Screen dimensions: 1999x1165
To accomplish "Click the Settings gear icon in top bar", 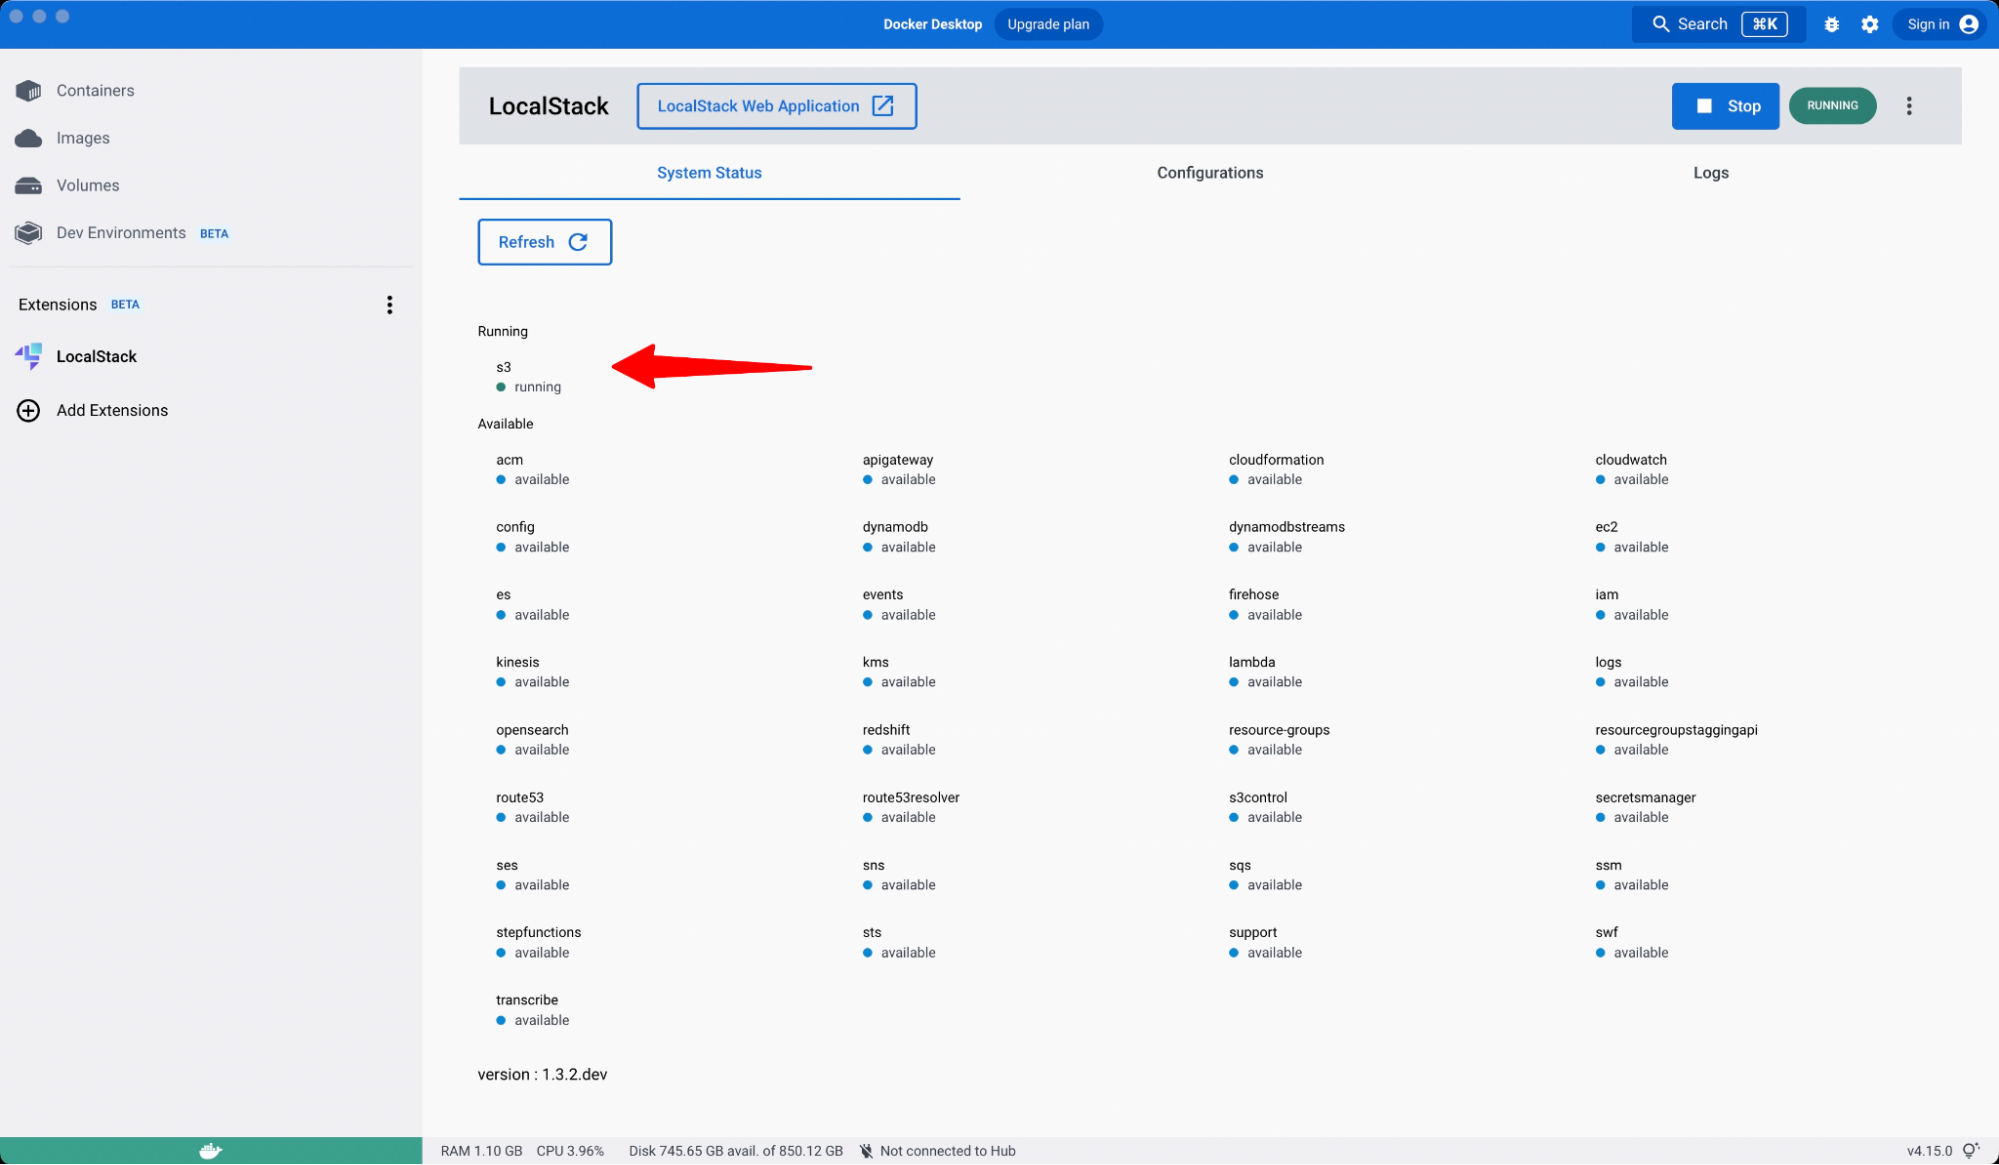I will [1869, 24].
